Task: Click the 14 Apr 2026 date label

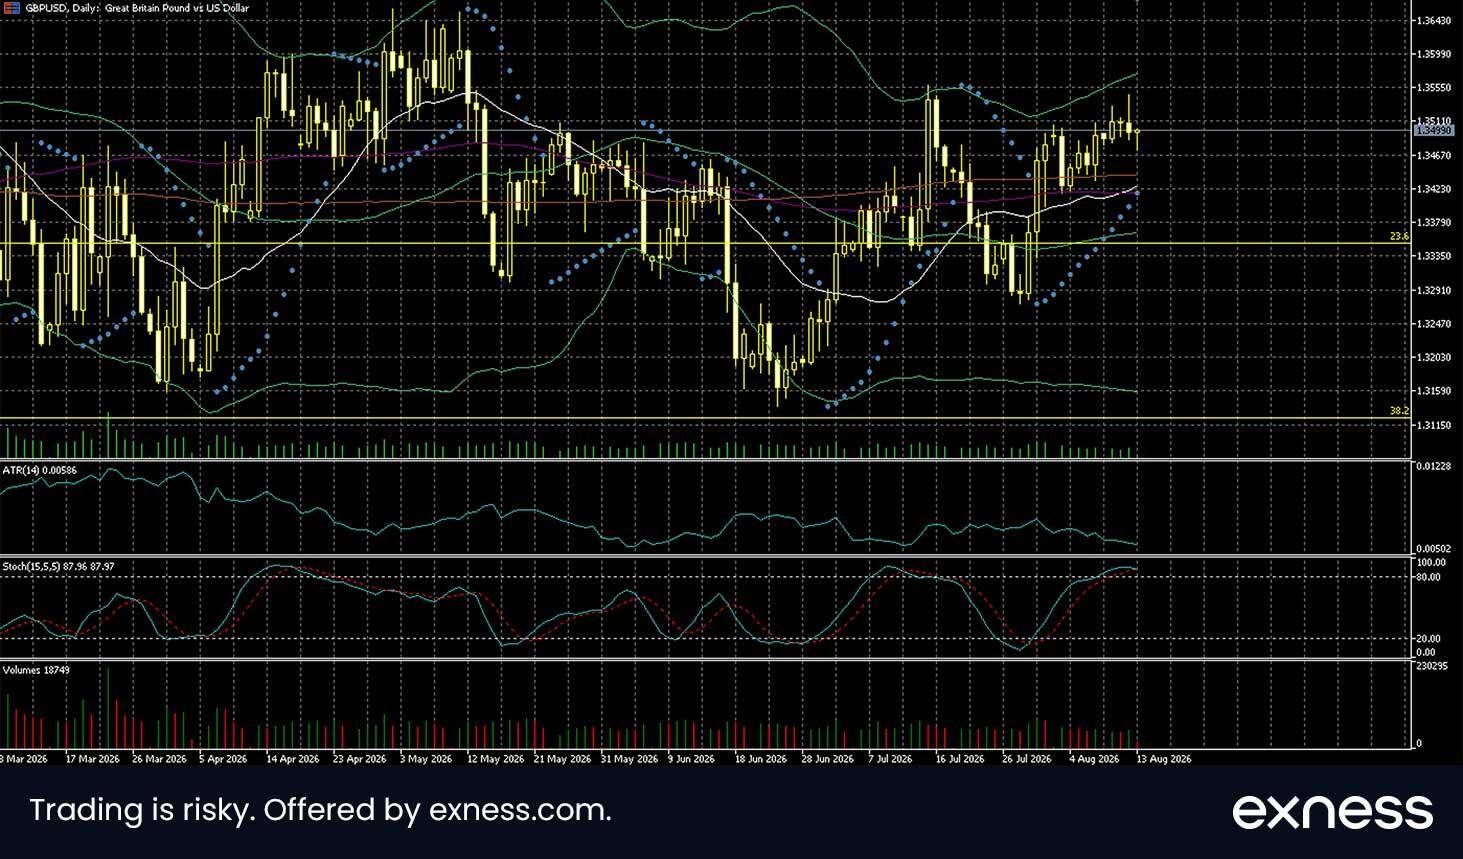Action: tap(293, 759)
